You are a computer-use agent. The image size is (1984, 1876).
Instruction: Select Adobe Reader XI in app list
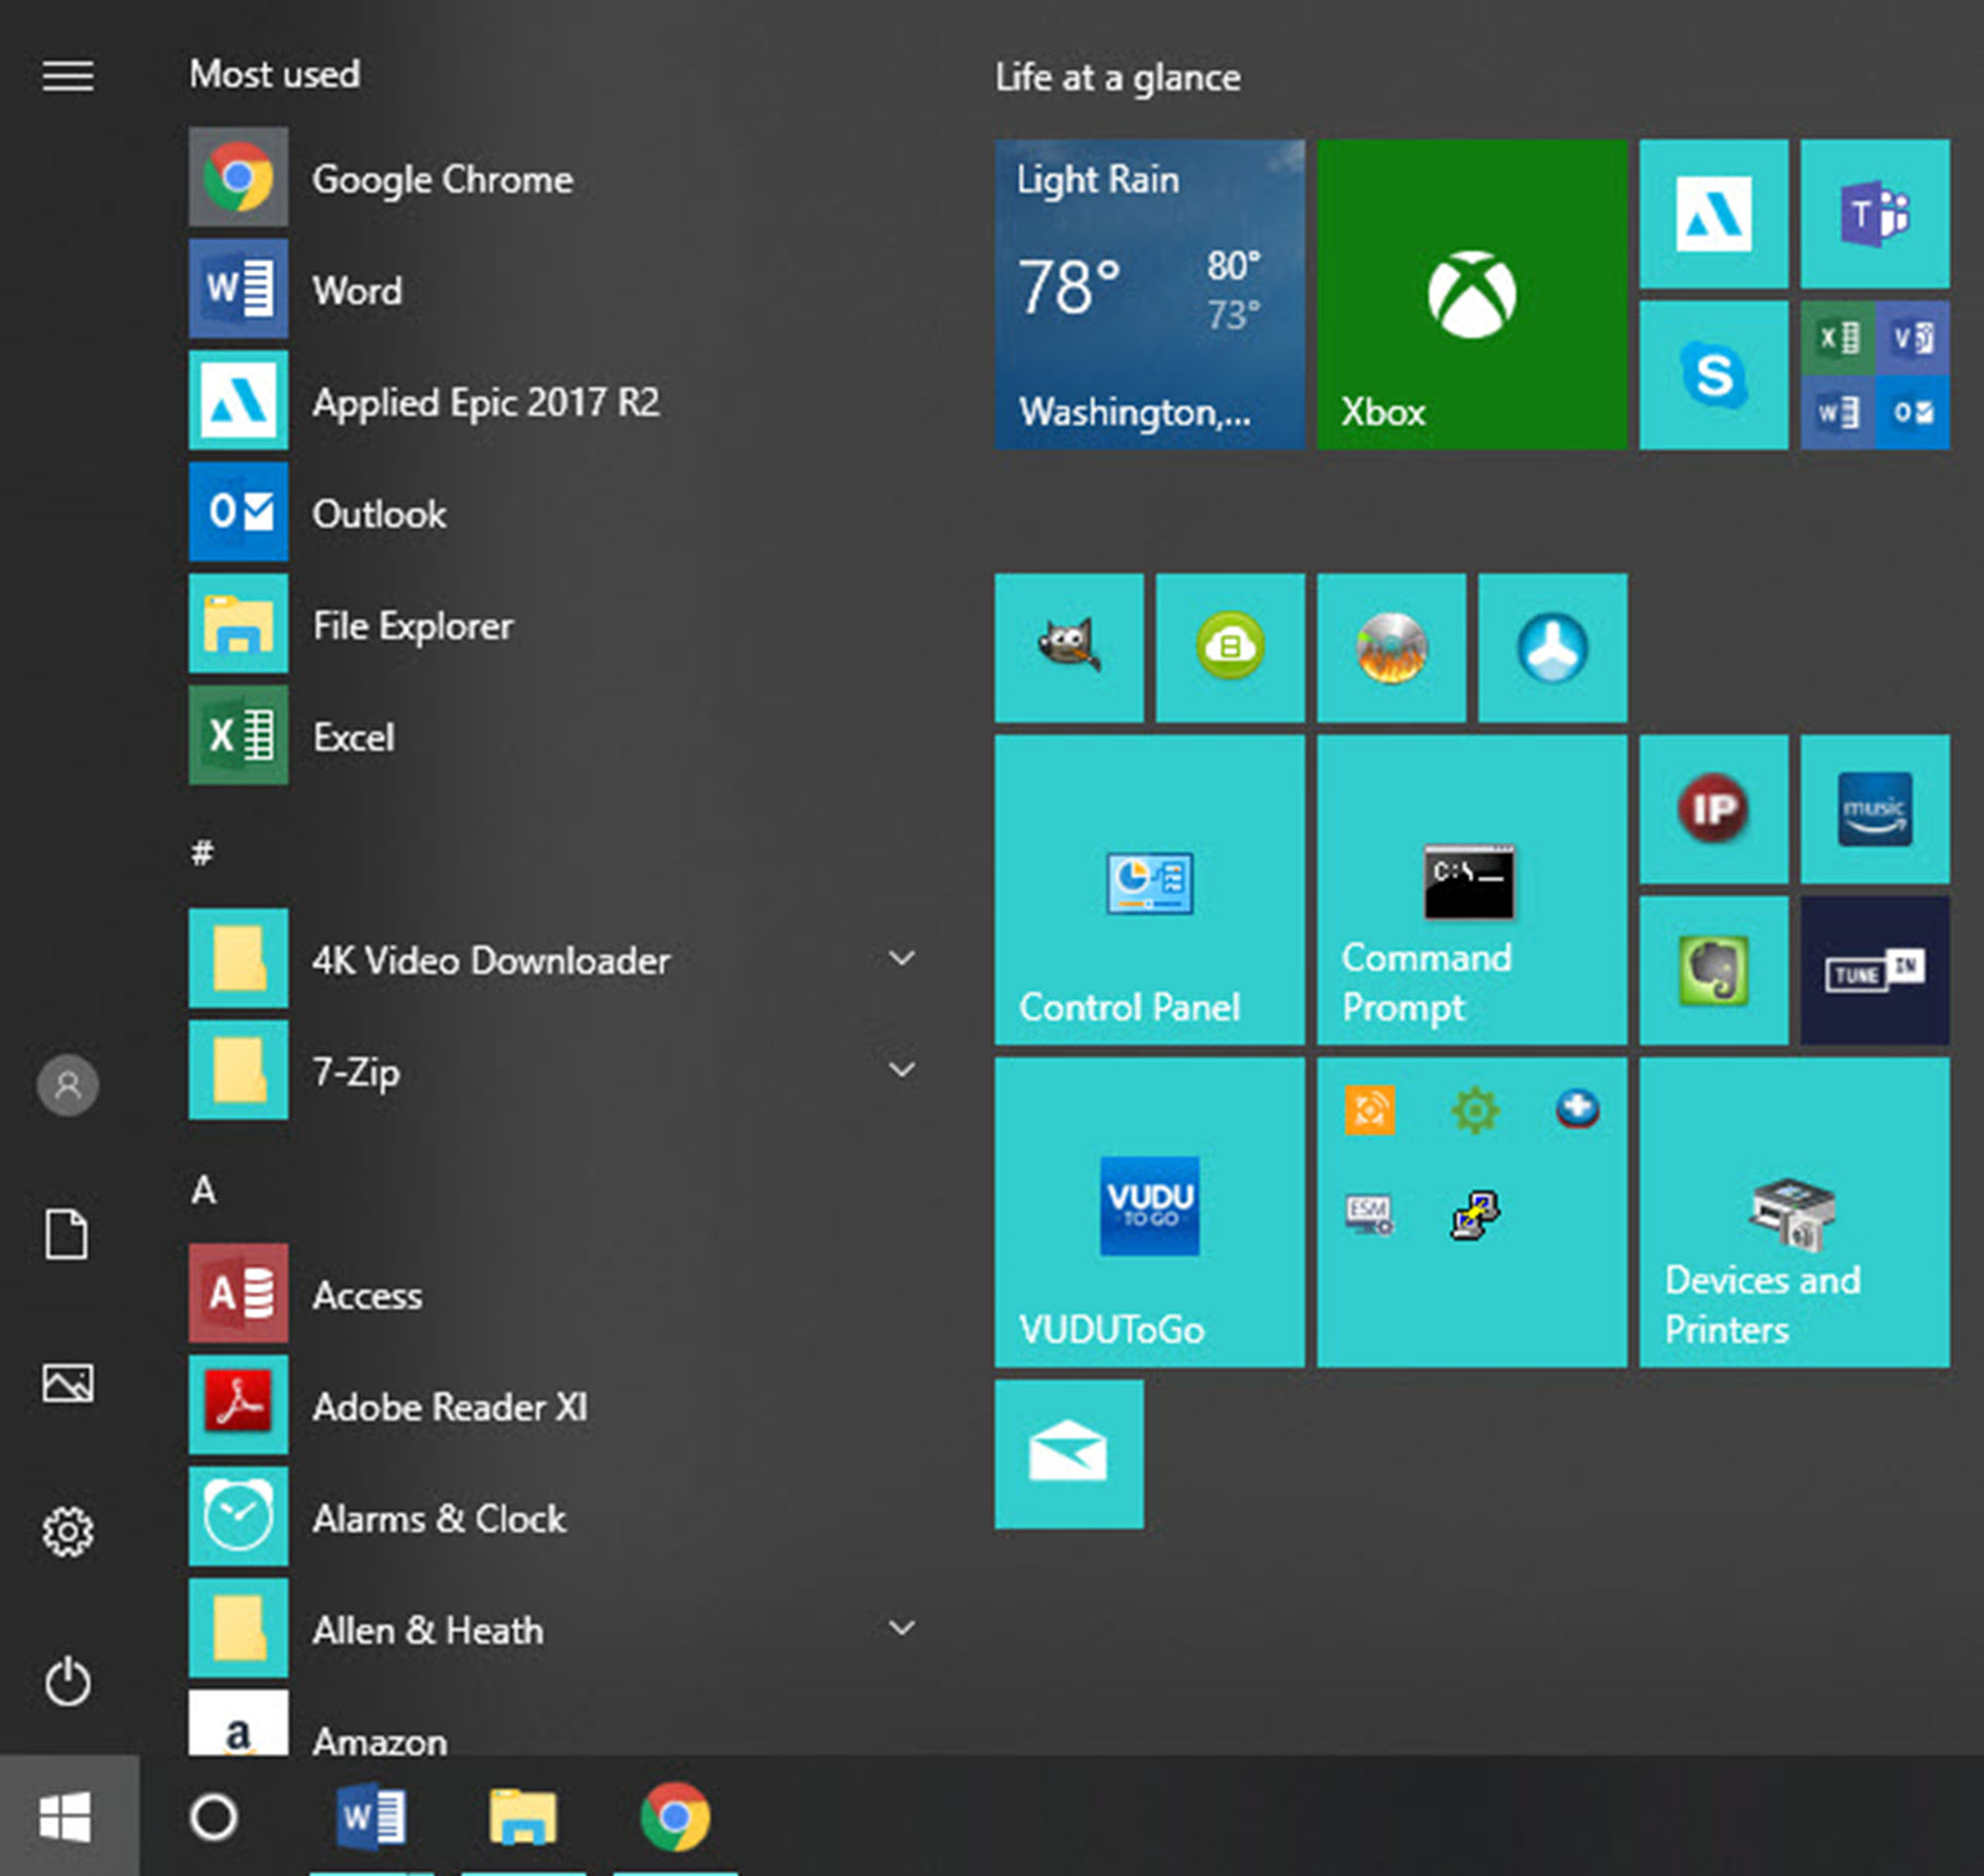tap(449, 1407)
